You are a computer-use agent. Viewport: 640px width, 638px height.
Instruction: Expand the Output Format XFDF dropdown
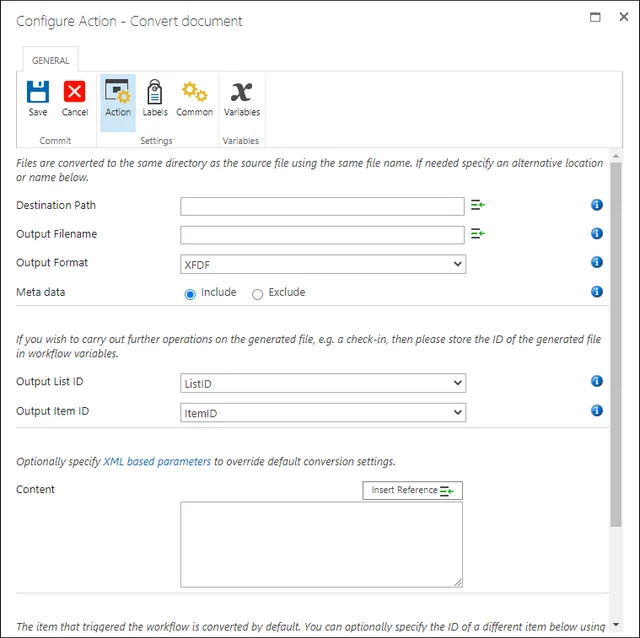point(323,264)
